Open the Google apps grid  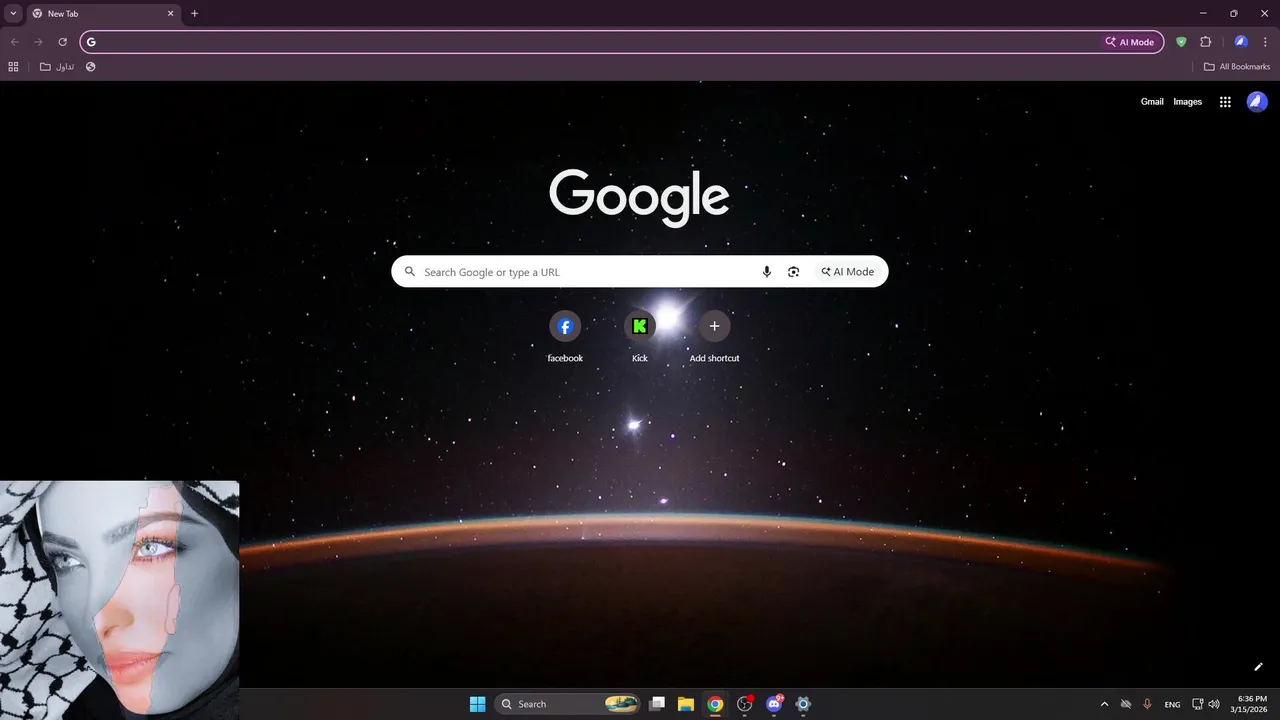point(1225,102)
